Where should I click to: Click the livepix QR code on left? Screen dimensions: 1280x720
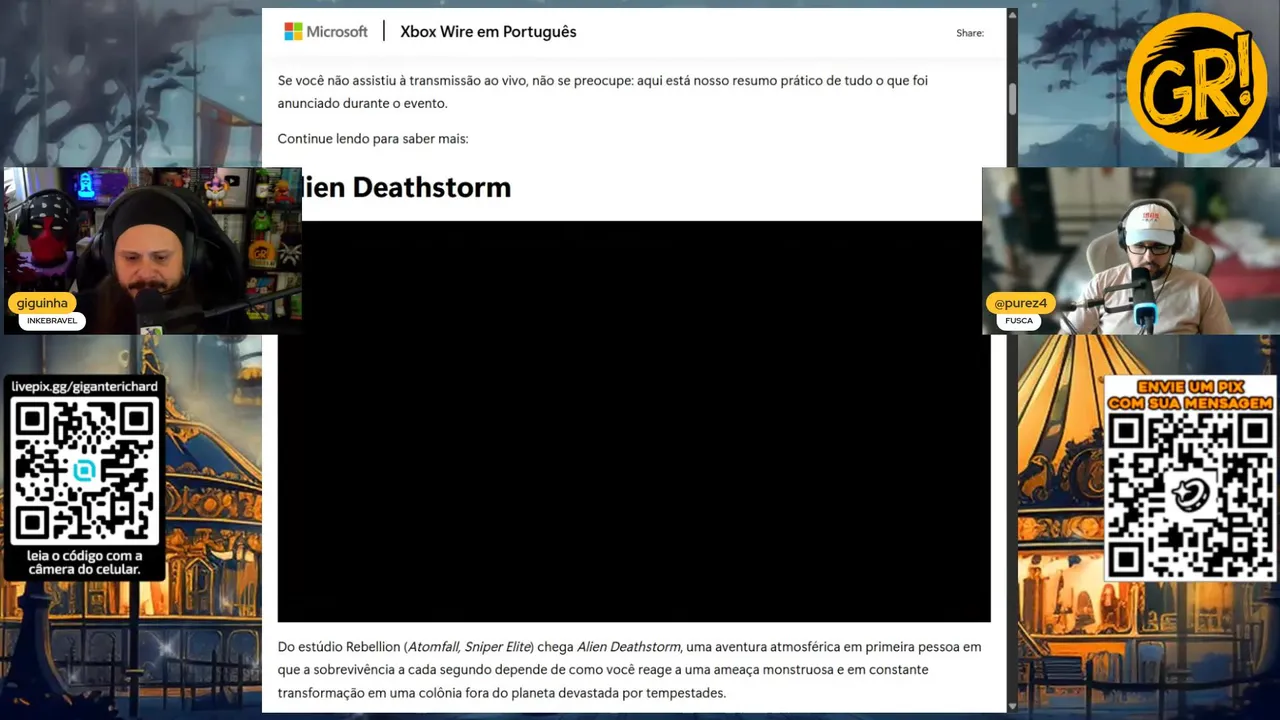coord(84,470)
